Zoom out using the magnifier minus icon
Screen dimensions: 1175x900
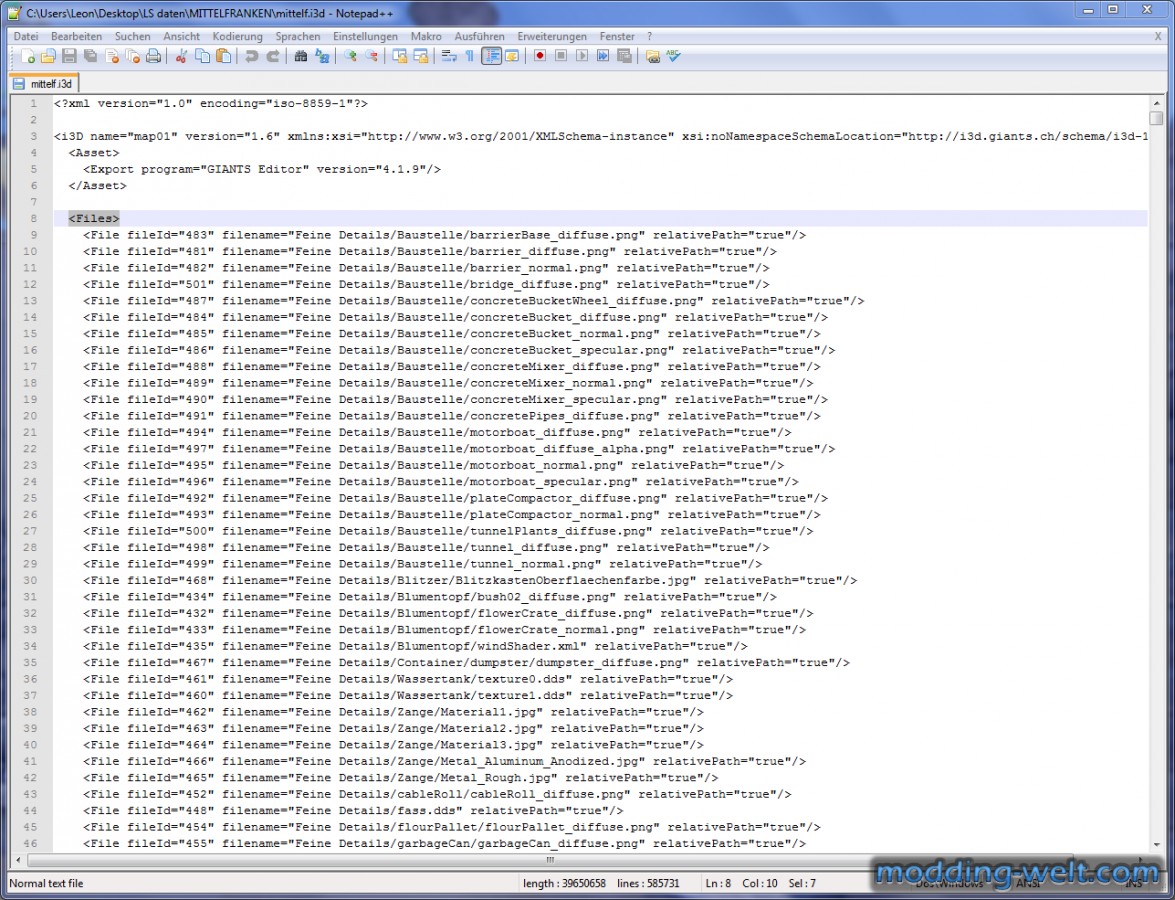(371, 56)
